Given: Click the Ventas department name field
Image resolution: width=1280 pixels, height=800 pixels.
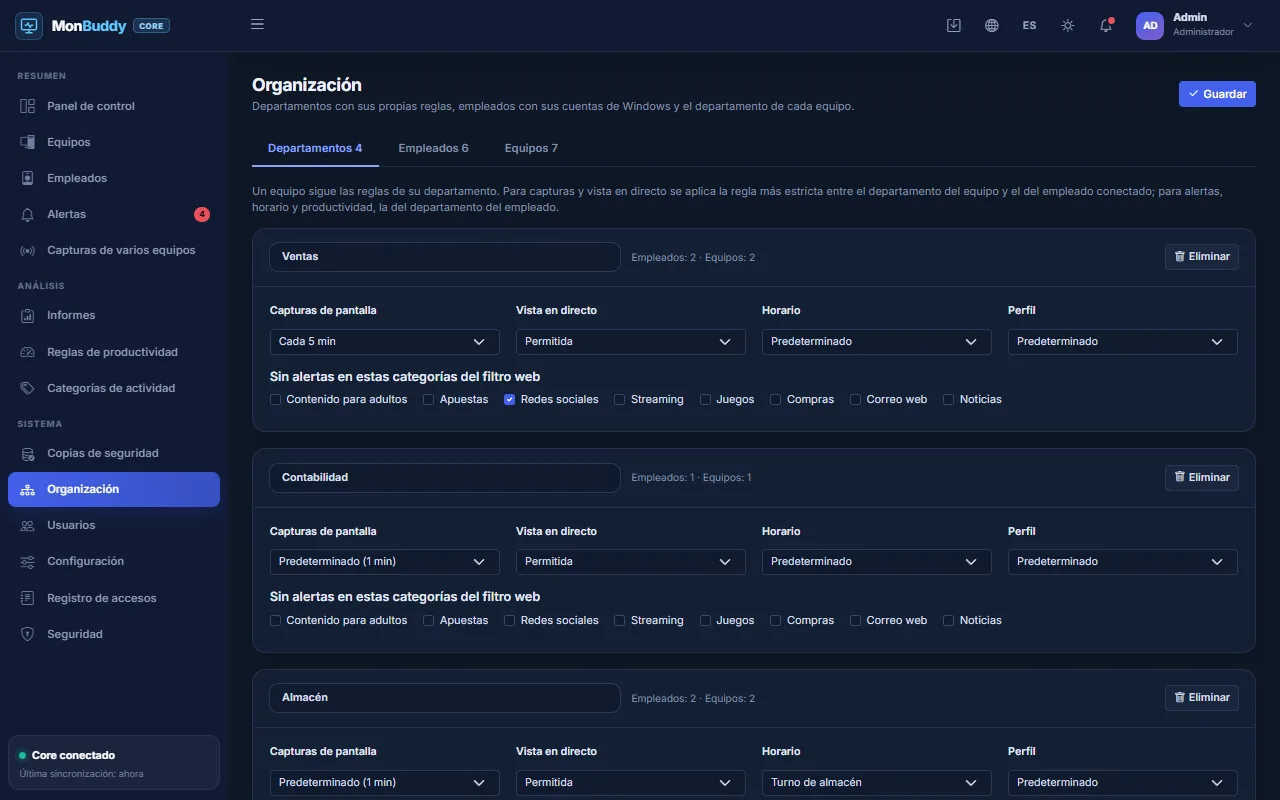Looking at the screenshot, I should pyautogui.click(x=445, y=257).
